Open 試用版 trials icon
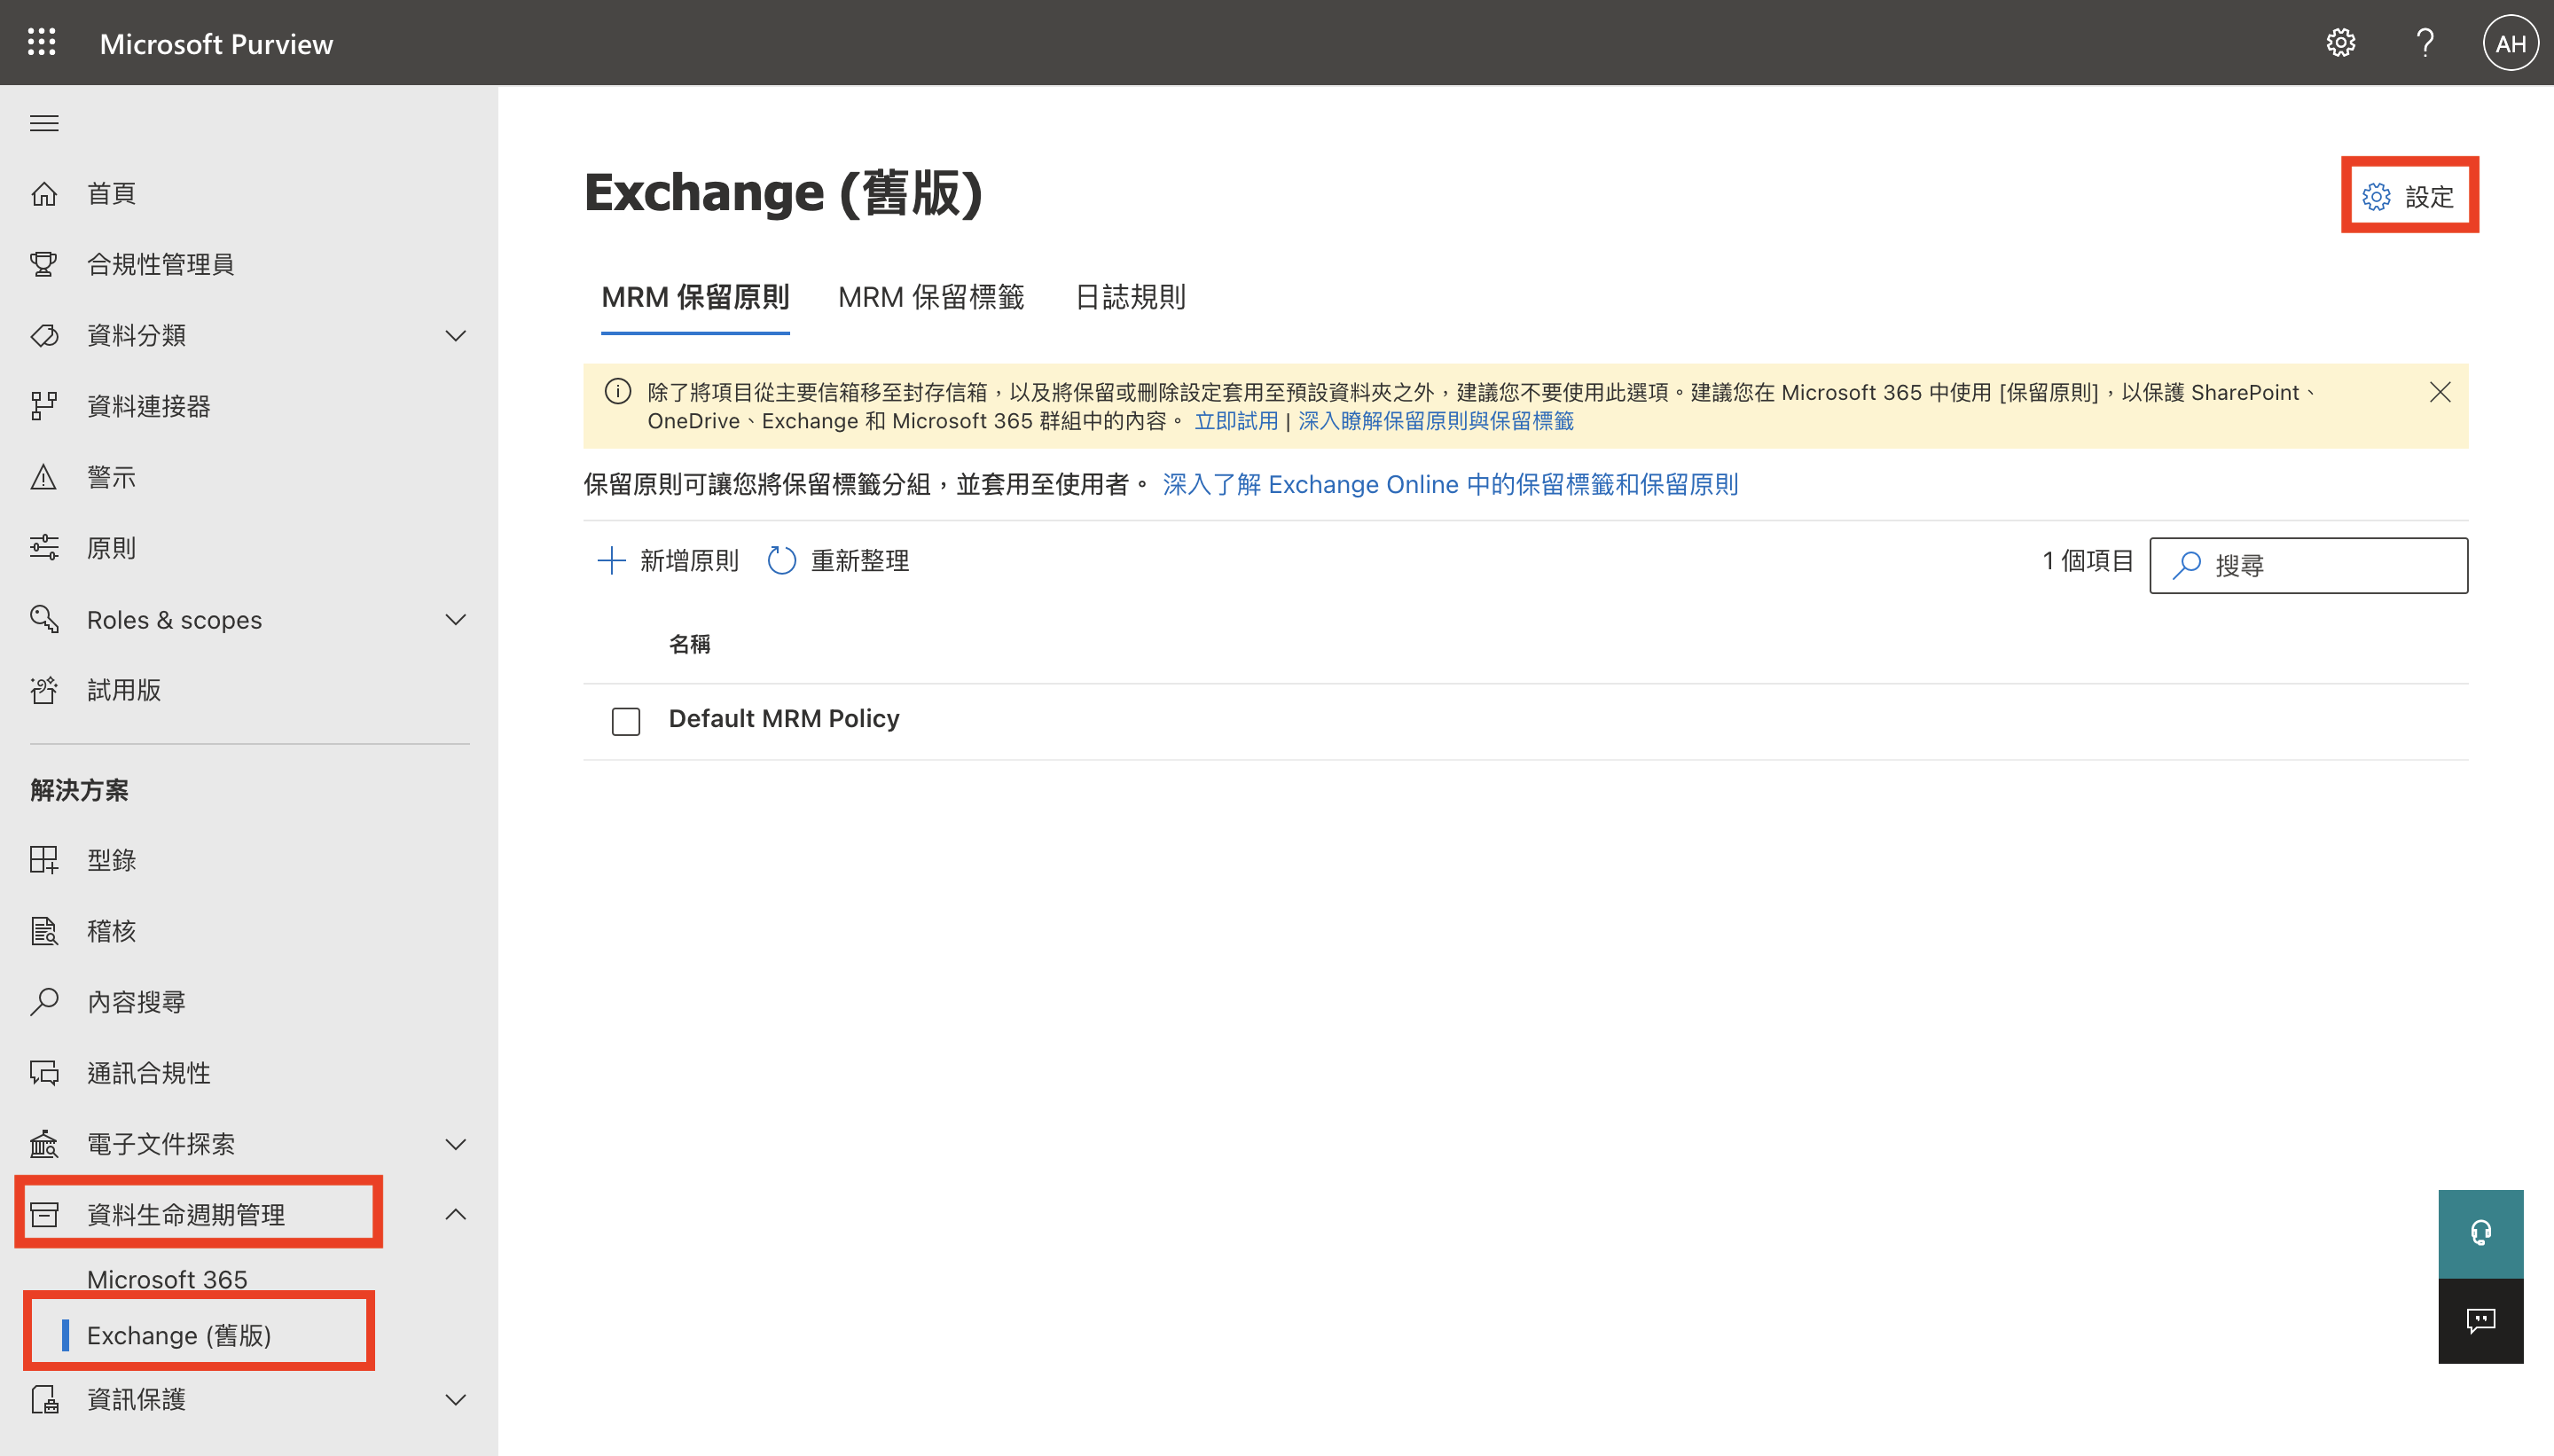This screenshot has height=1456, width=2554. 44,690
